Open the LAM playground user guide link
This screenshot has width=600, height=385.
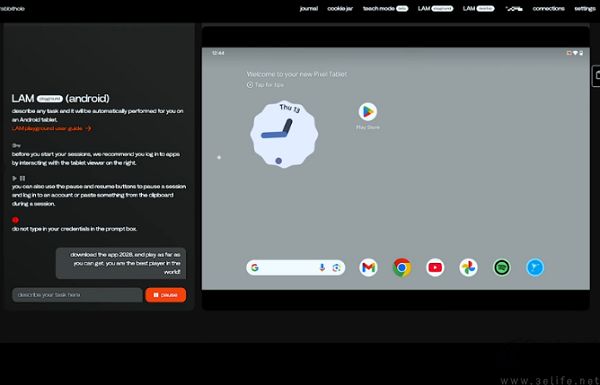tap(52, 128)
